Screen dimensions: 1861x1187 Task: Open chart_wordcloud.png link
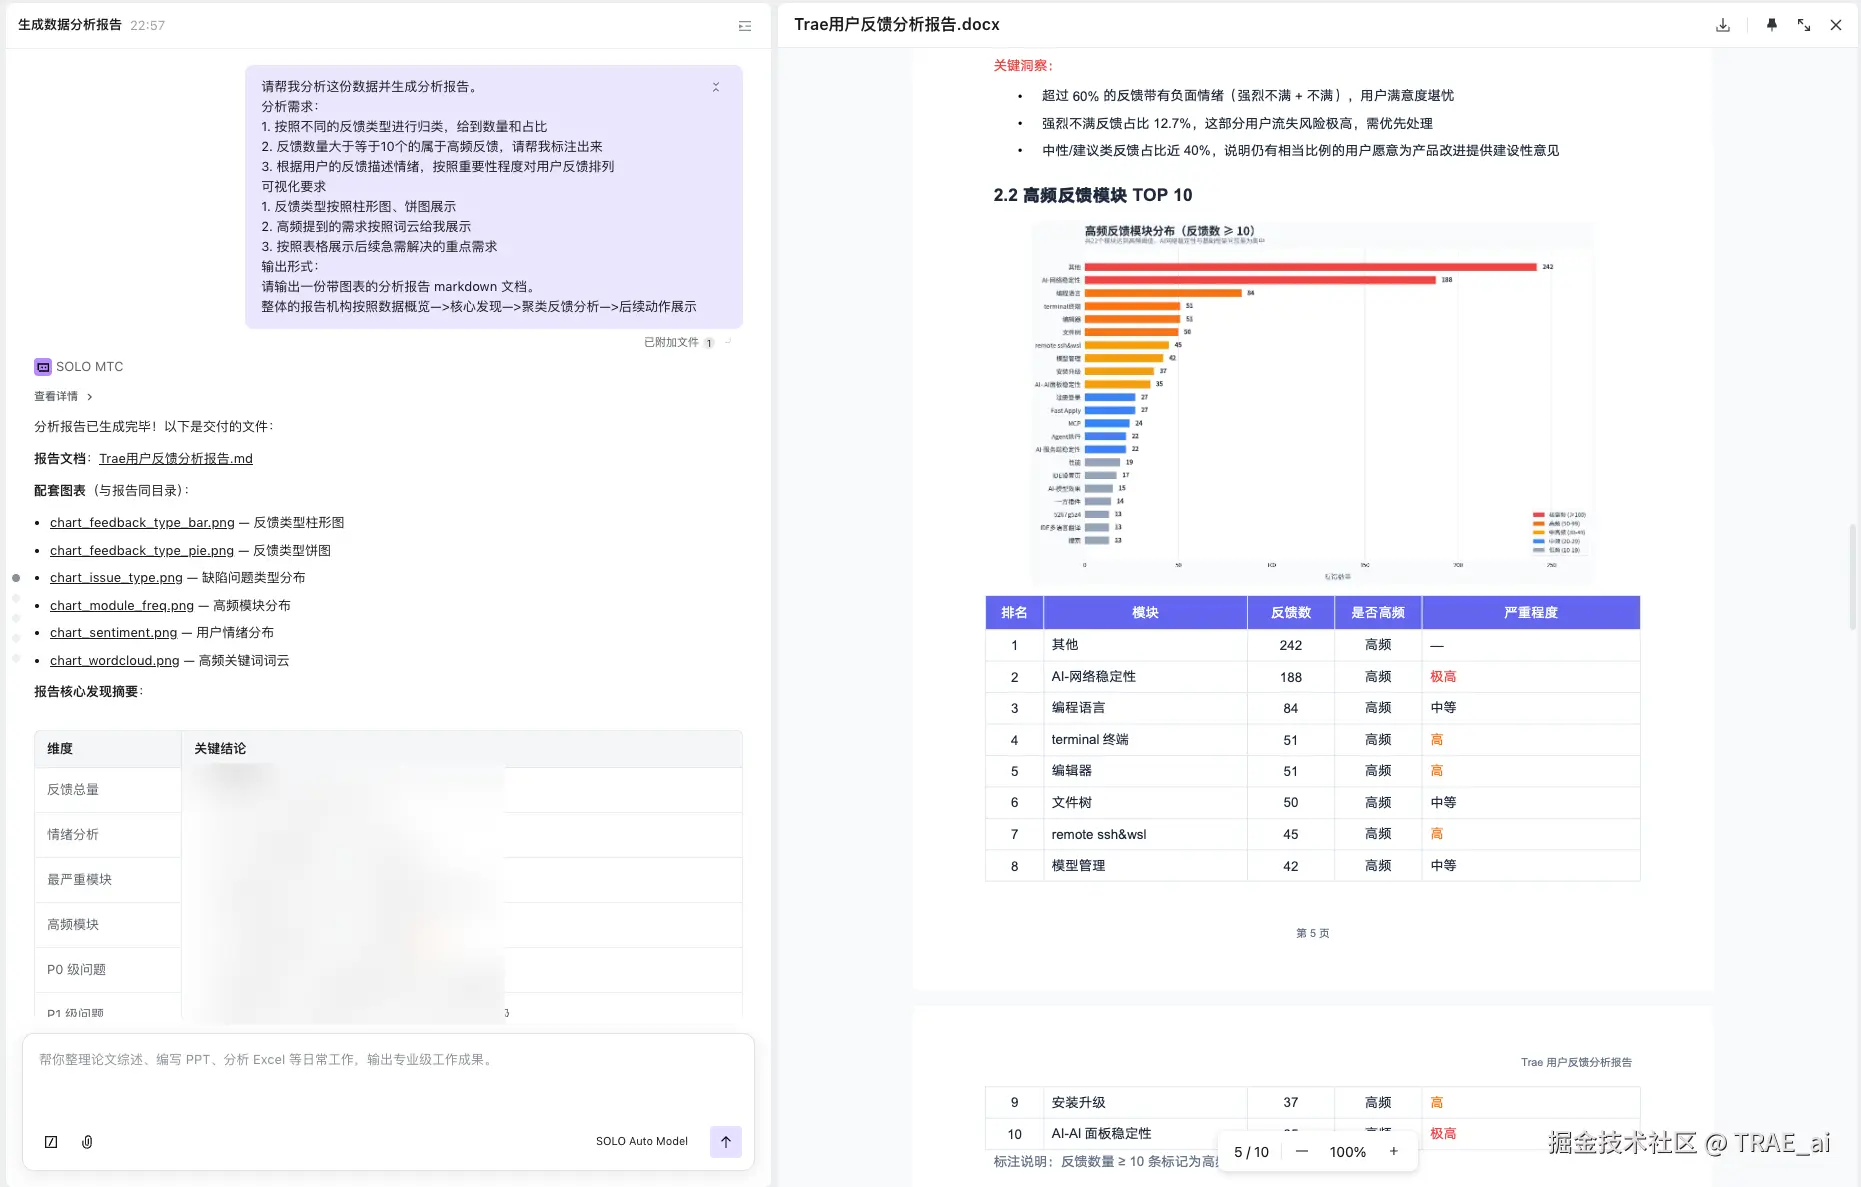tap(115, 661)
